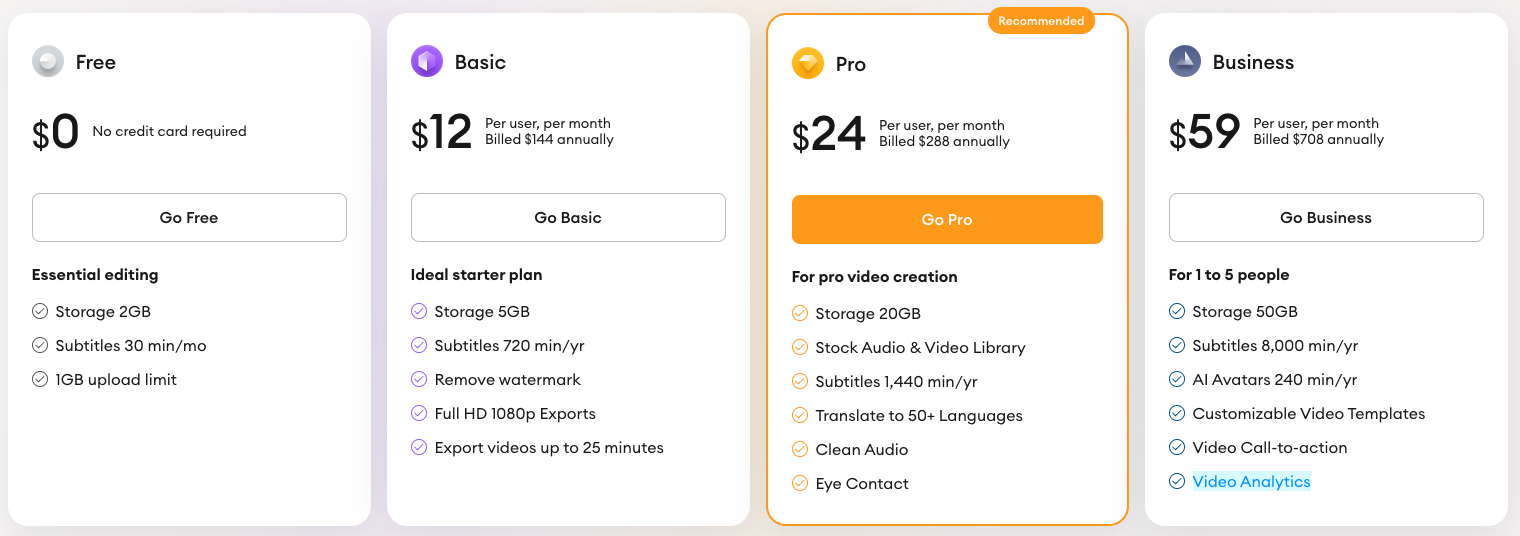Click the orange Pro plan gem icon
Screen dimensions: 1520x536
point(808,64)
